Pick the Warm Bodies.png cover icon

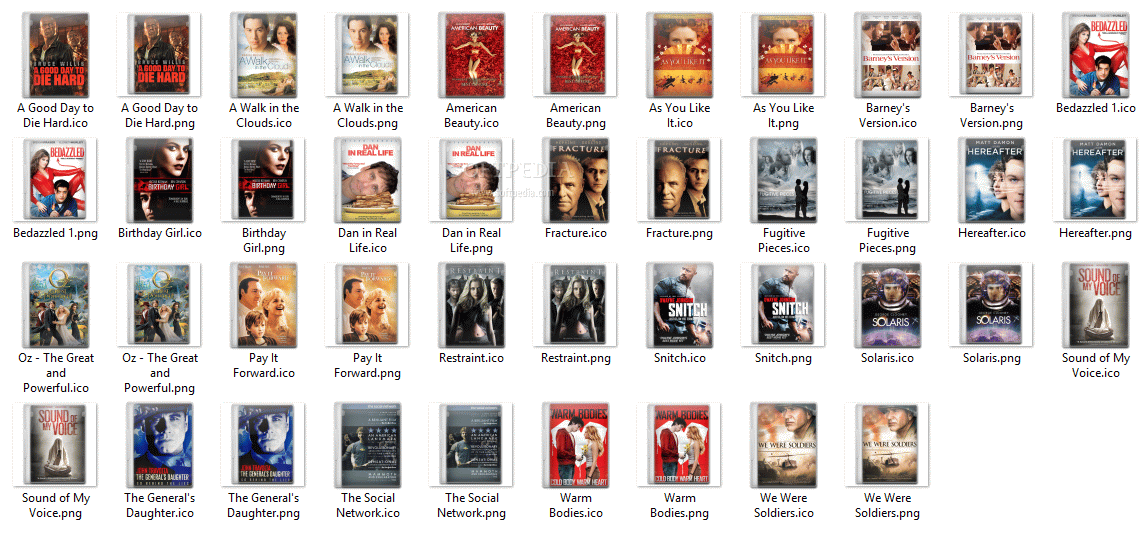[x=680, y=445]
